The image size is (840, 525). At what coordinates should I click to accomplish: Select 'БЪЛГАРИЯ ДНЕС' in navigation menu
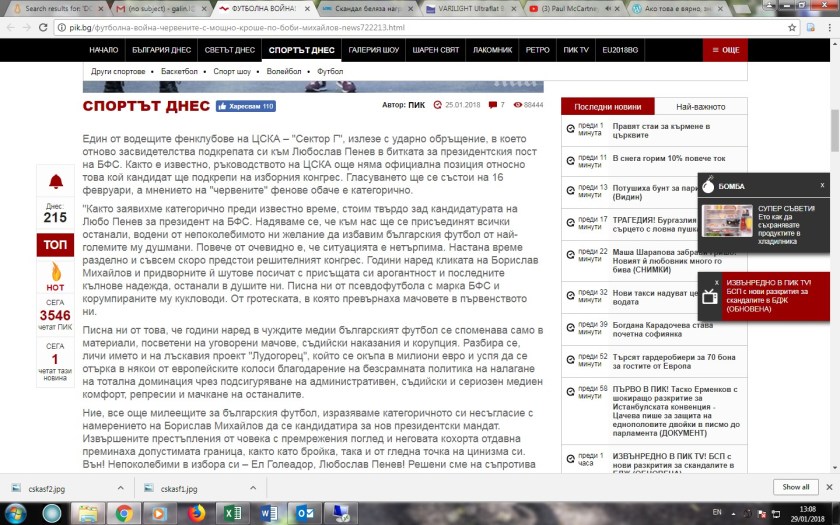tap(163, 50)
